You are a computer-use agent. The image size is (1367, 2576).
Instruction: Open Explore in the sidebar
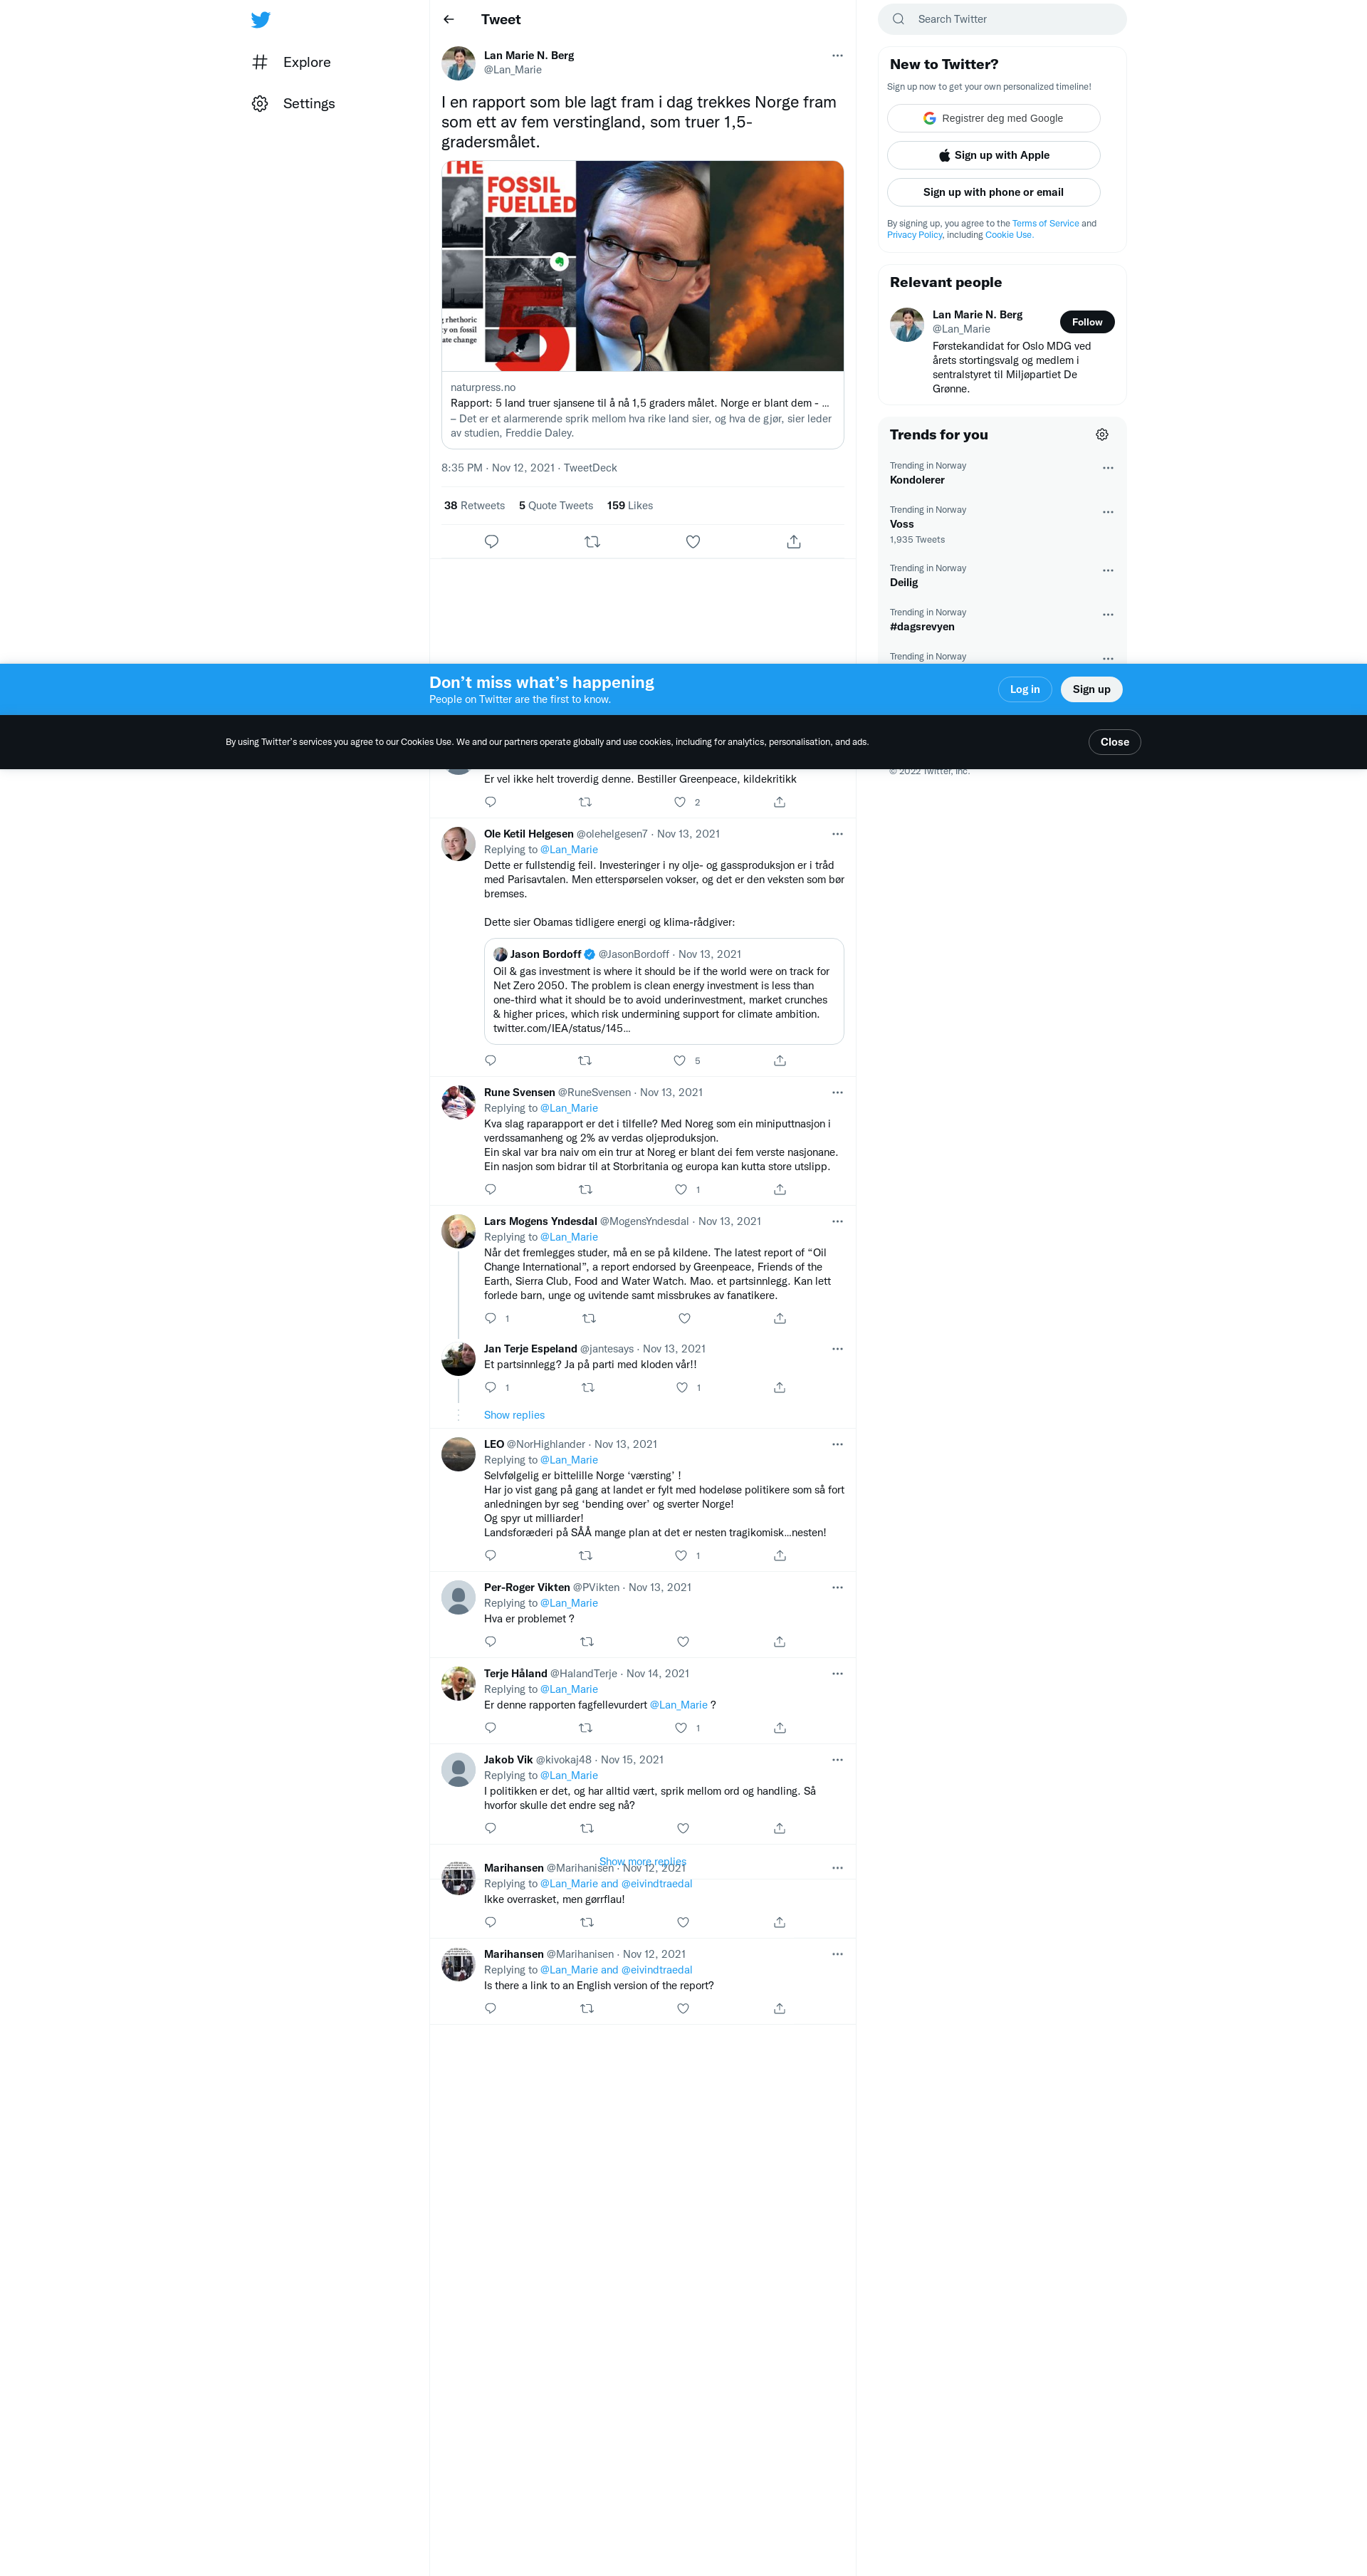click(x=291, y=62)
